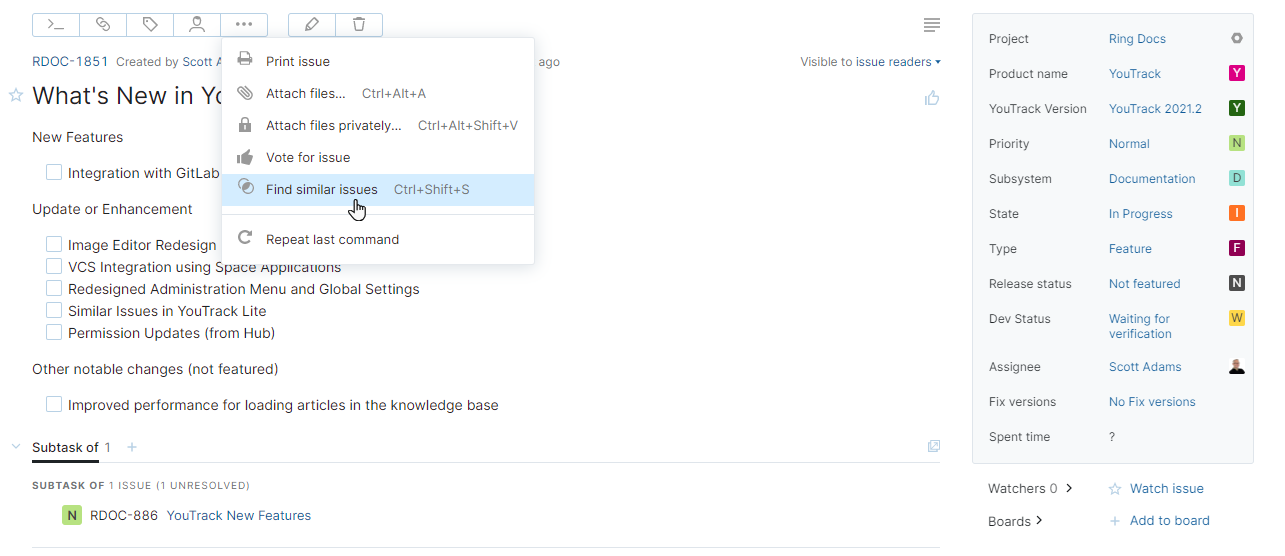Viewport: 1285px width, 556px height.
Task: Check Image Editor Redesign checkbox
Action: pyautogui.click(x=54, y=244)
